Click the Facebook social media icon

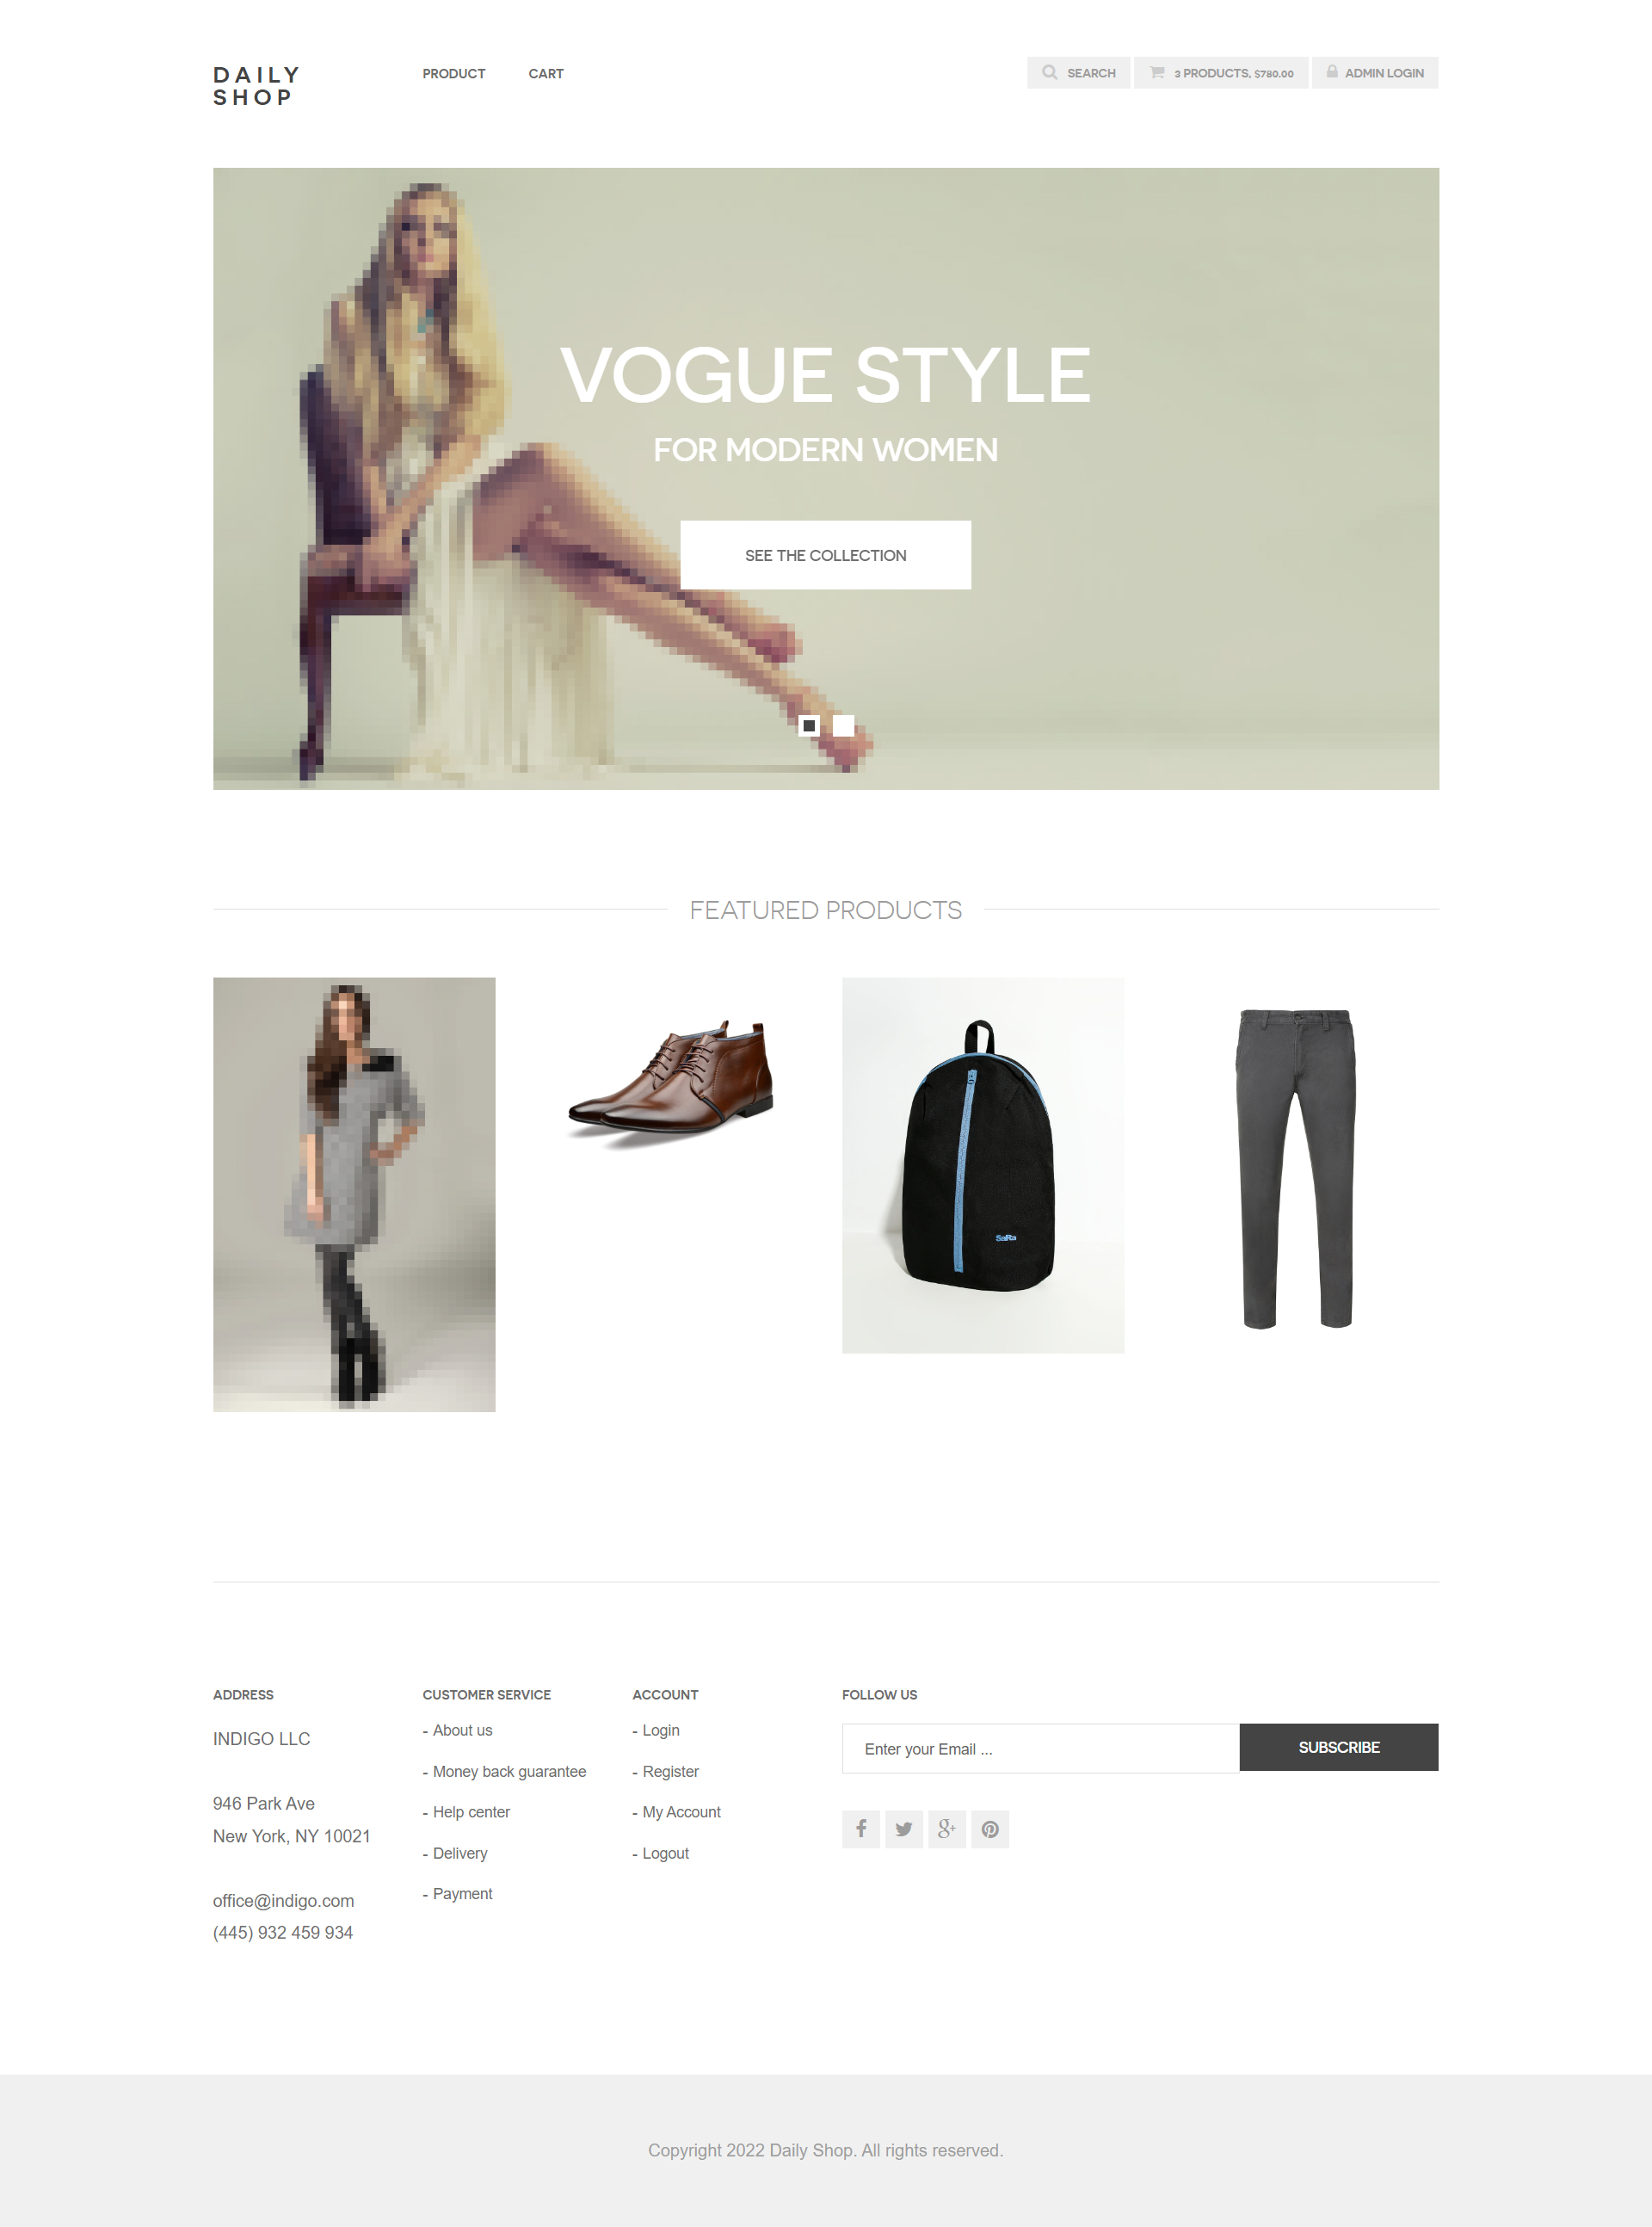[857, 1828]
